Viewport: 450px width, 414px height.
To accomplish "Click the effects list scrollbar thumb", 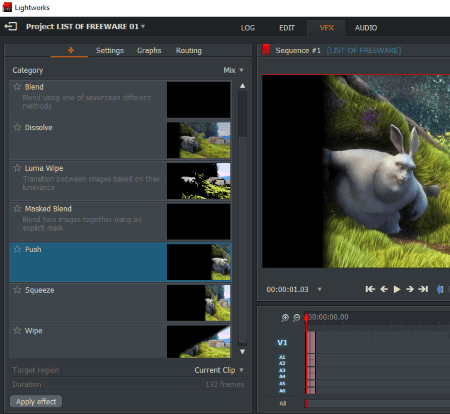I will tap(243, 114).
